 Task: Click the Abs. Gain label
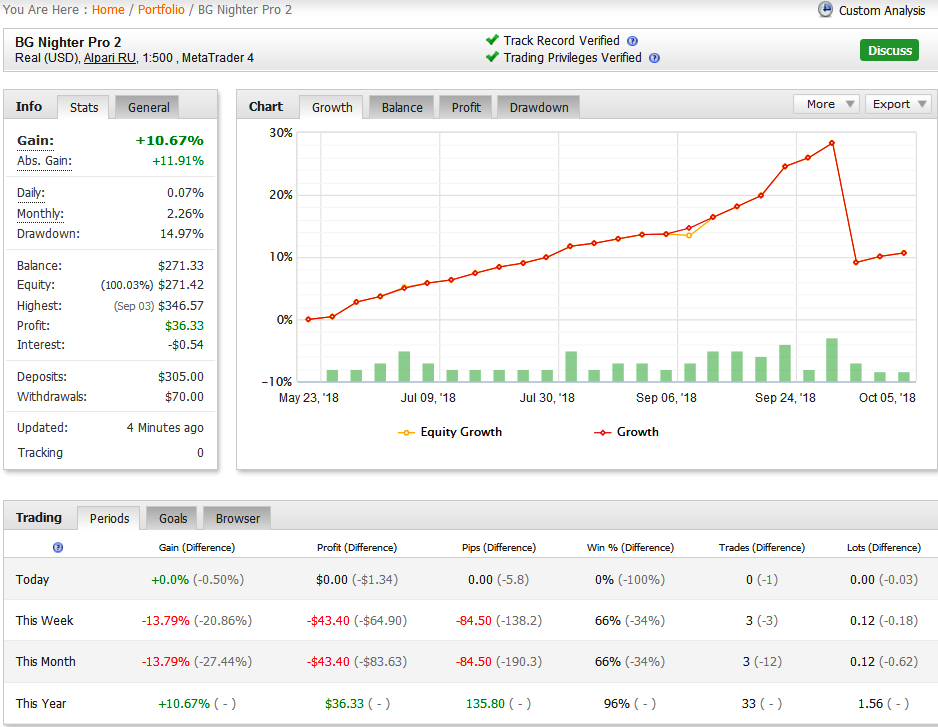click(44, 161)
